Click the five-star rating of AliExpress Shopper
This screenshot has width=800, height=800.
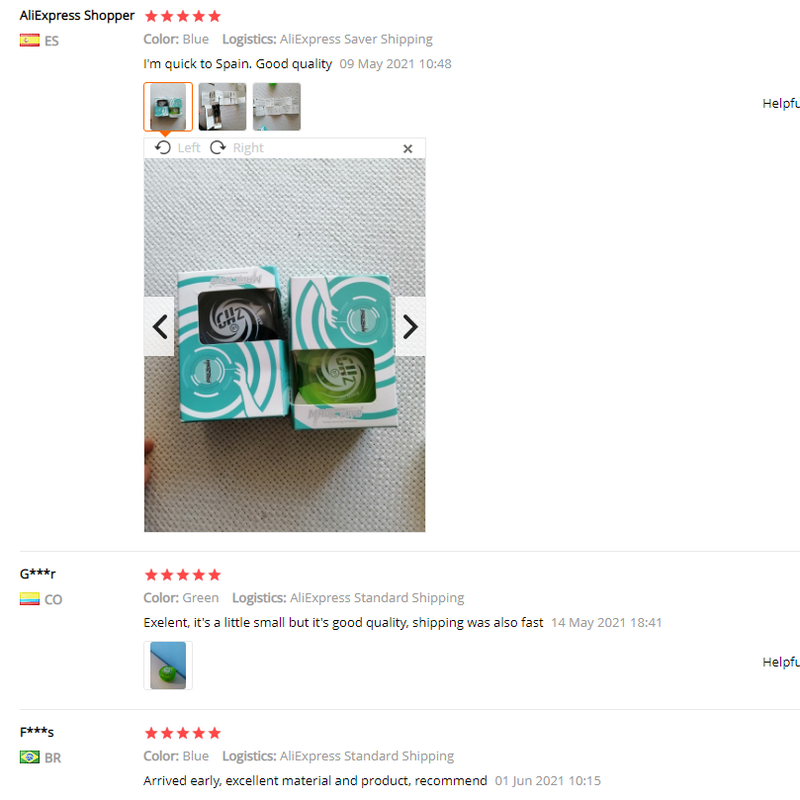[x=183, y=16]
